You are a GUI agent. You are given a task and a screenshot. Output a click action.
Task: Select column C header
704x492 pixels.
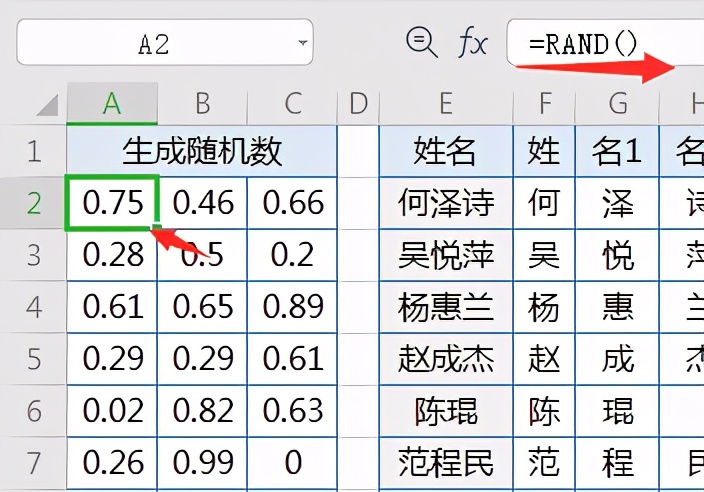[x=292, y=103]
